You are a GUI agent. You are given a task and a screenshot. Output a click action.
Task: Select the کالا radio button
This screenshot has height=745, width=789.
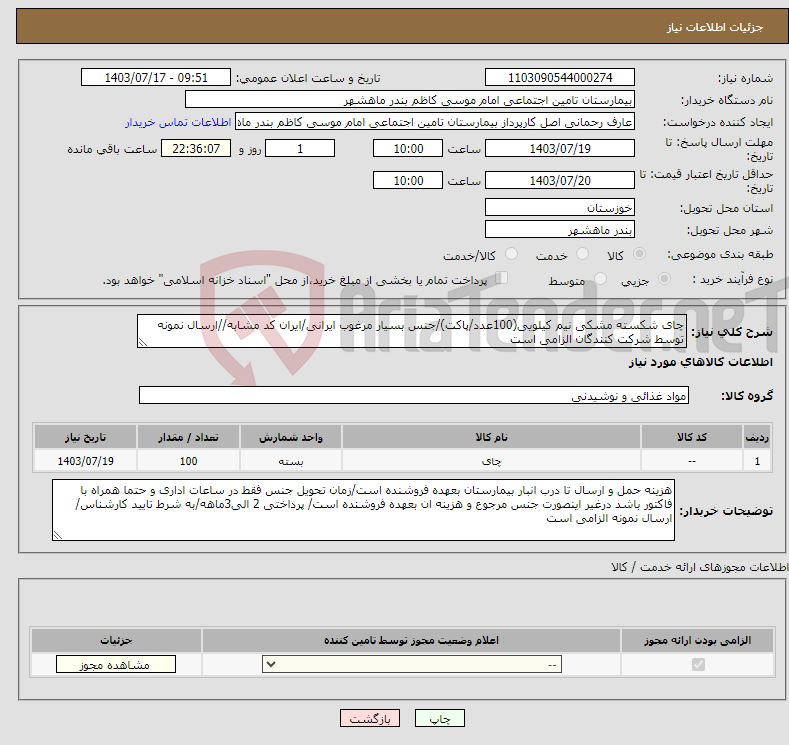pyautogui.click(x=639, y=254)
